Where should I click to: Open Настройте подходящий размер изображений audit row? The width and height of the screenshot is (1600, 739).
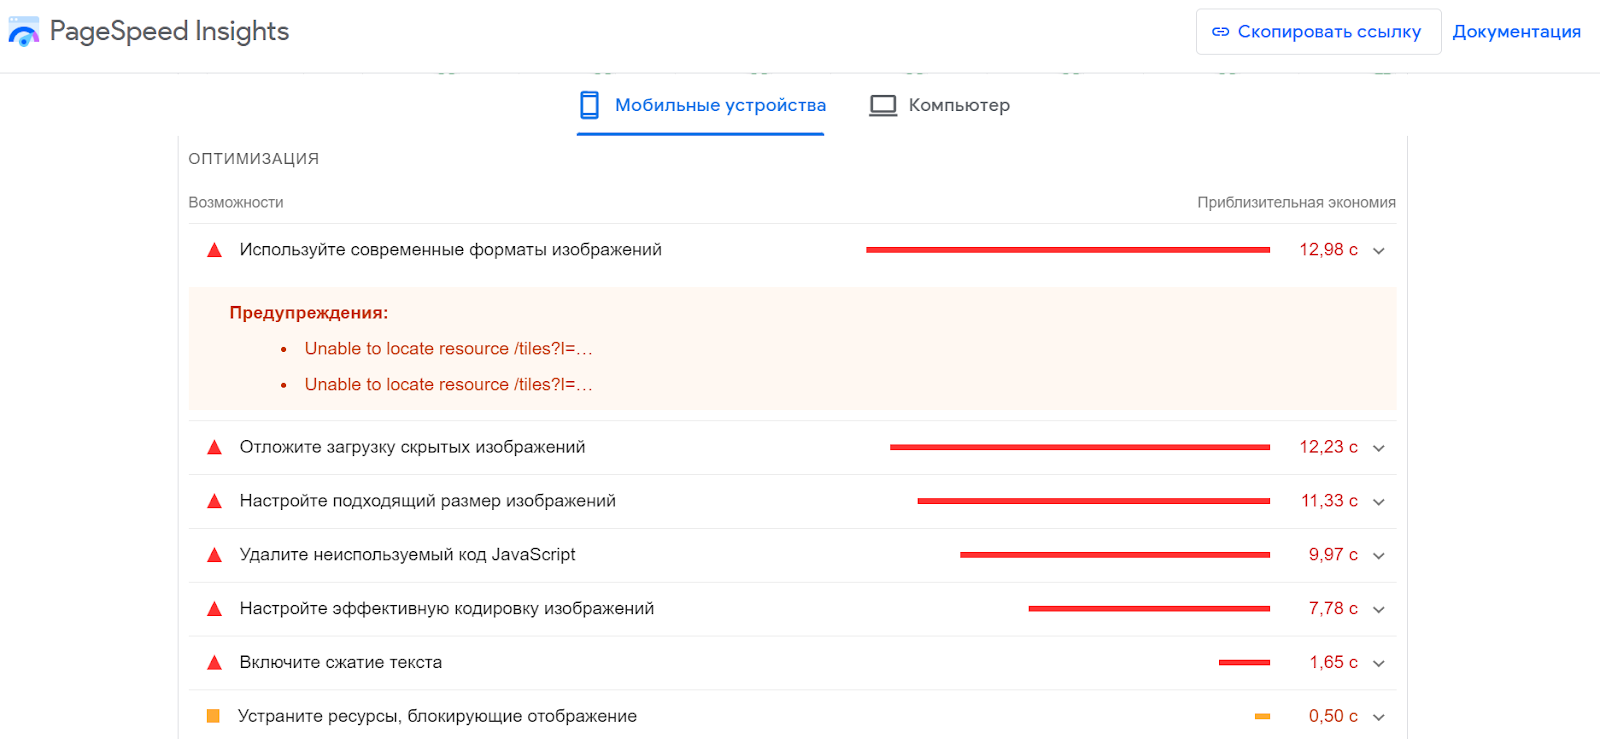point(792,501)
